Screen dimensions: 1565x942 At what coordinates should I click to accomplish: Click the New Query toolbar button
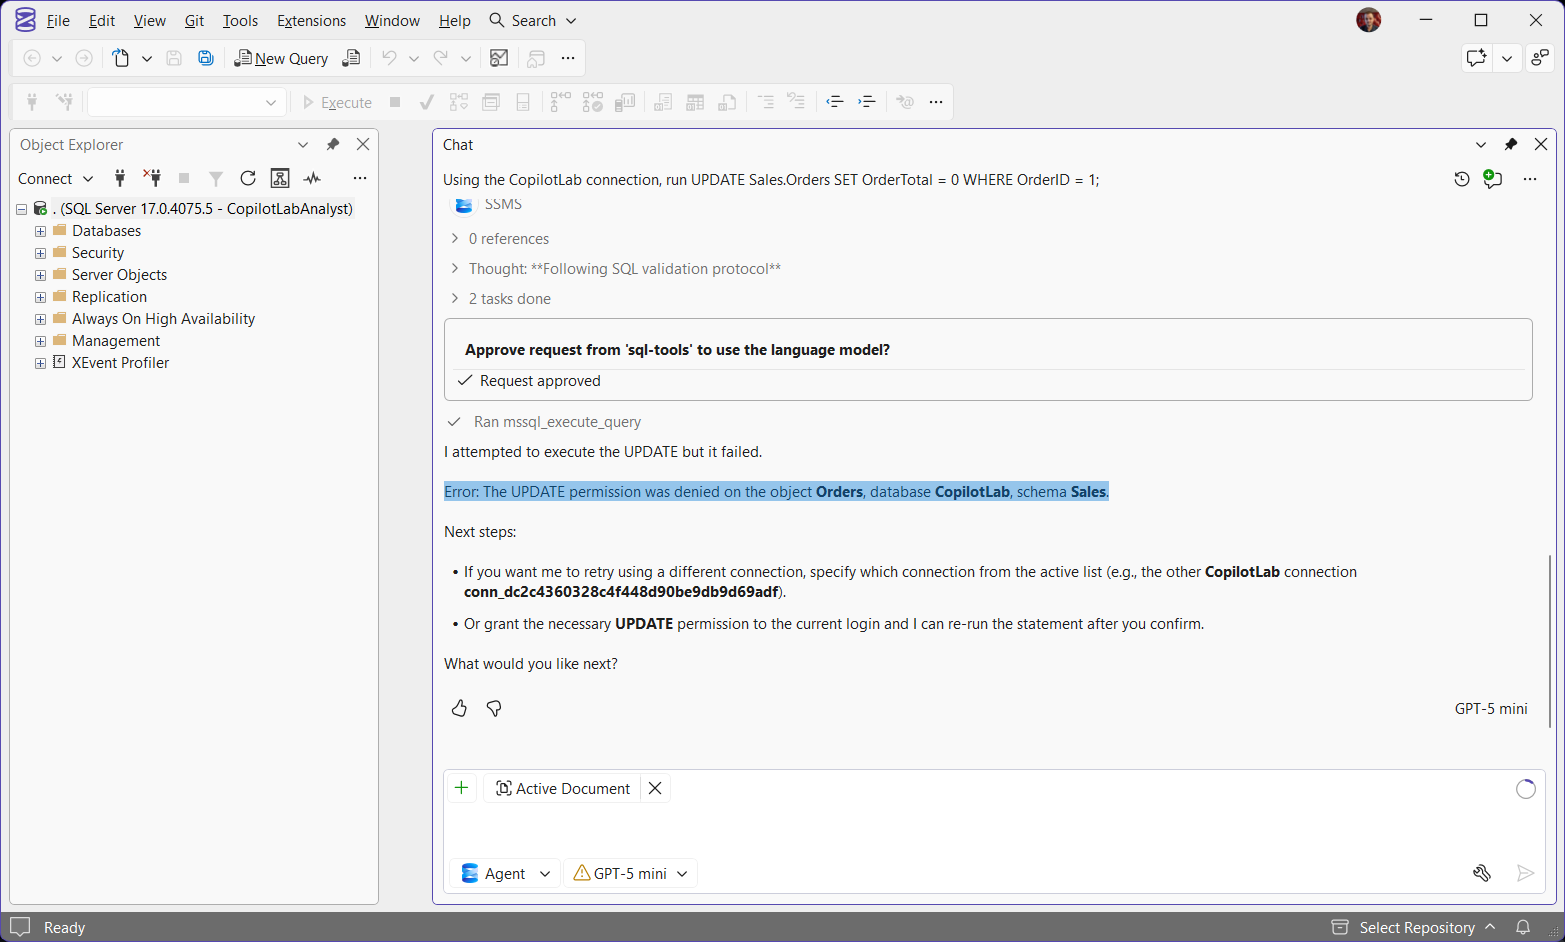(281, 59)
